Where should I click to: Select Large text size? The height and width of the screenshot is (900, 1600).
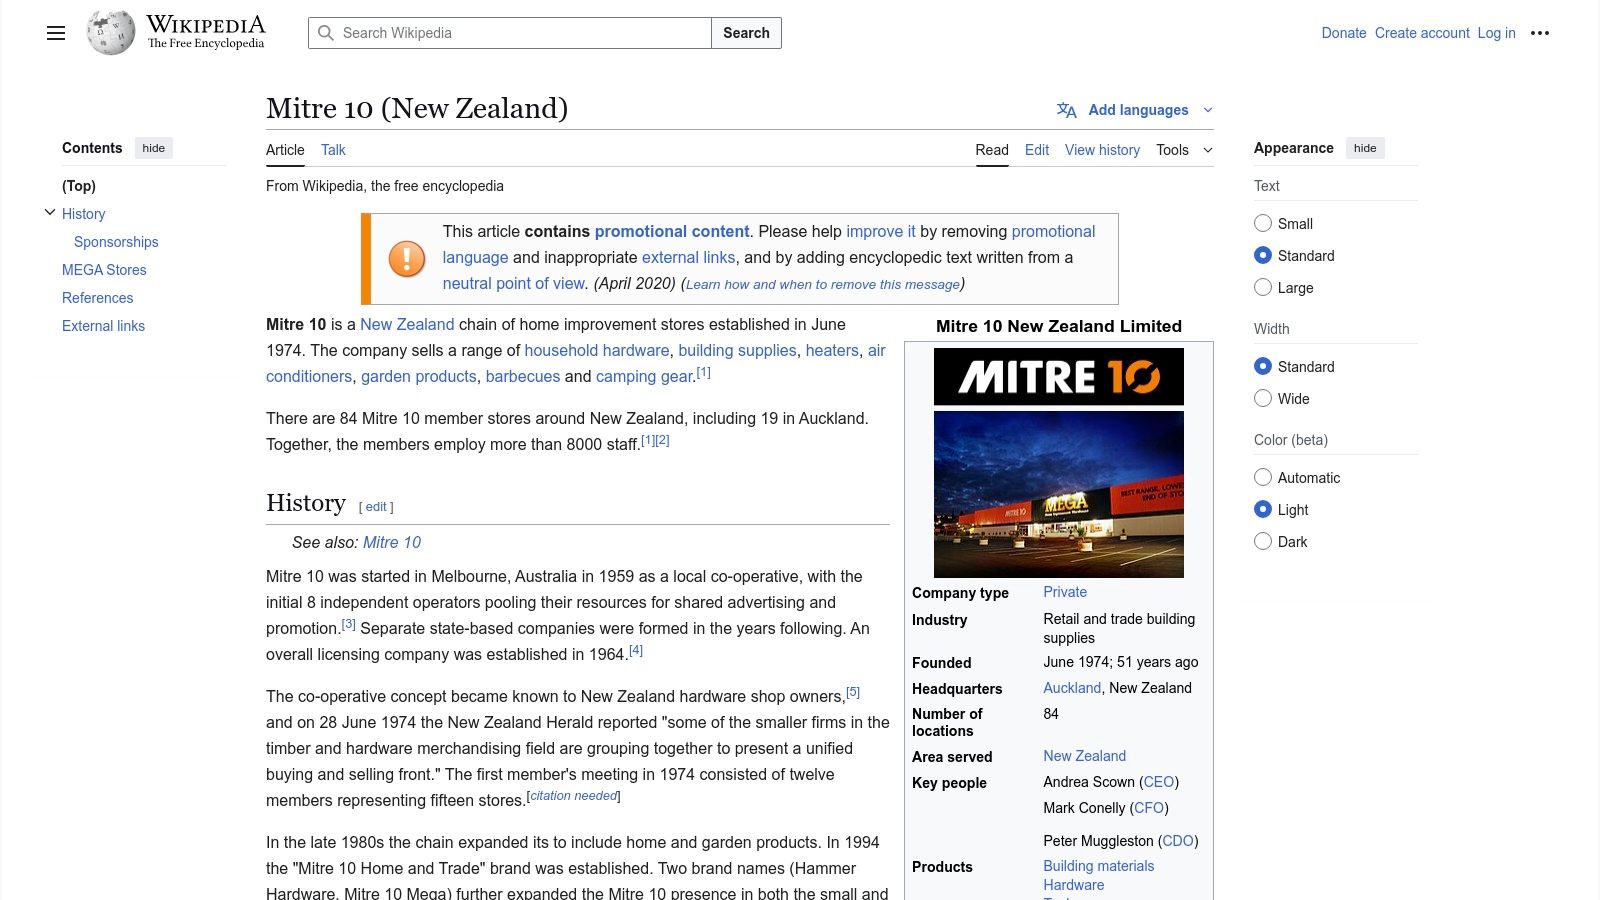tap(1263, 288)
